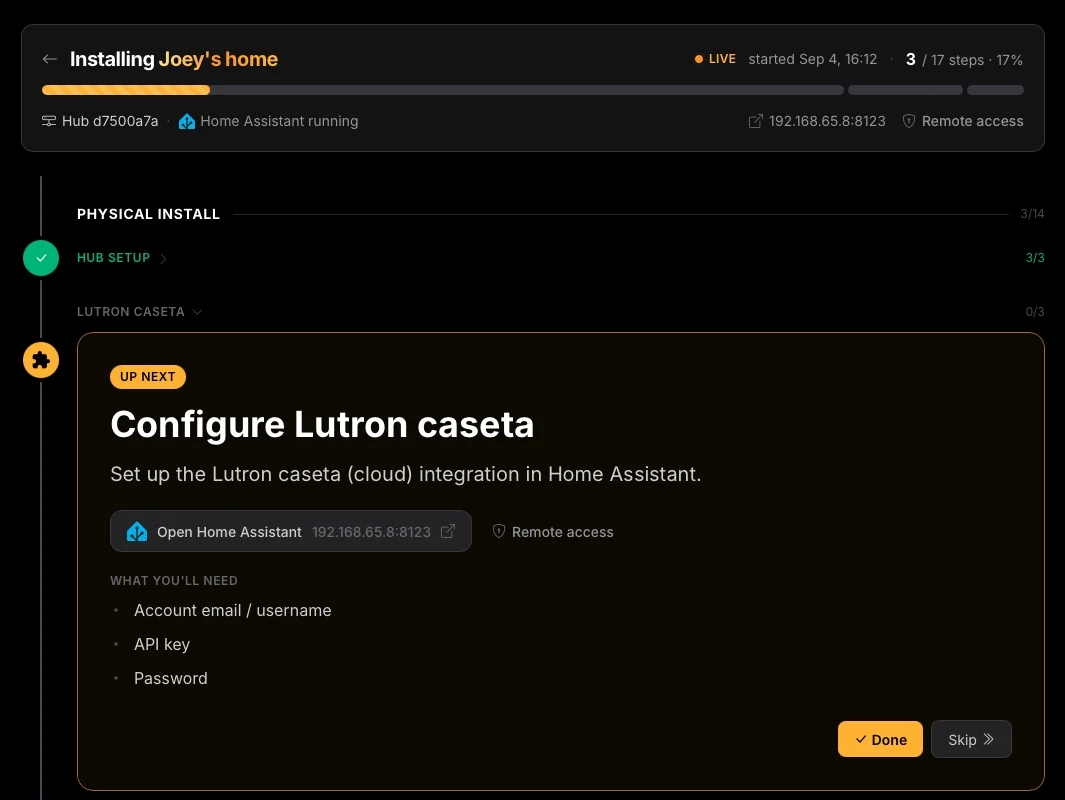1065x800 pixels.
Task: Click the hub device icon beside Hub d7500a7a
Action: 49,121
